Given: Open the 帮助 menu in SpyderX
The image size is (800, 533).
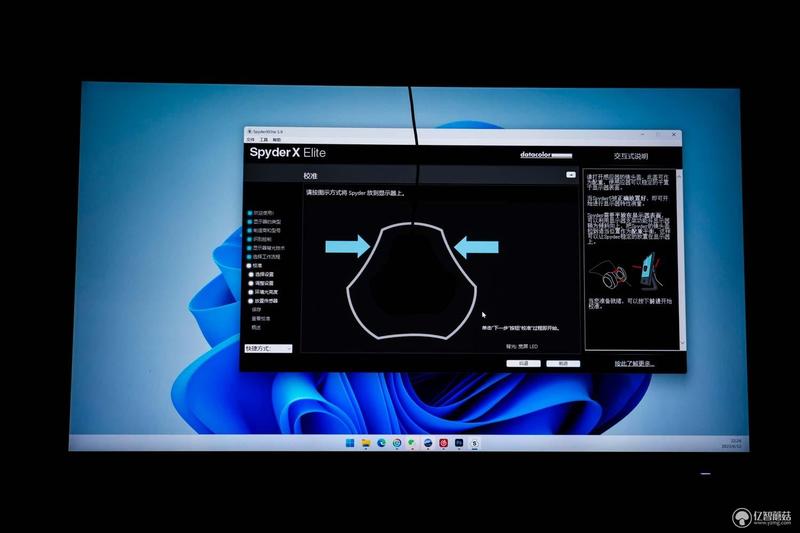Looking at the screenshot, I should click(277, 139).
